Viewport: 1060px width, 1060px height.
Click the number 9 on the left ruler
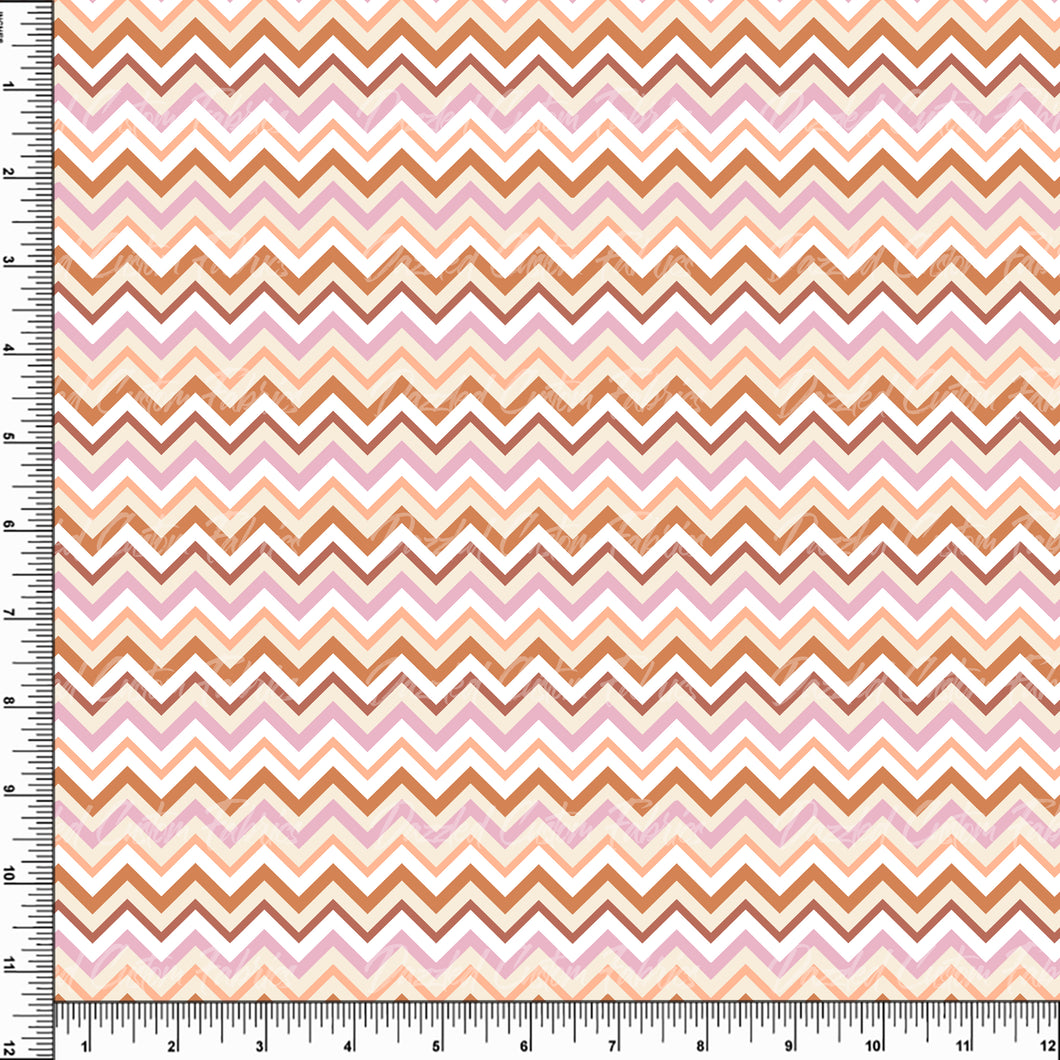9,789
